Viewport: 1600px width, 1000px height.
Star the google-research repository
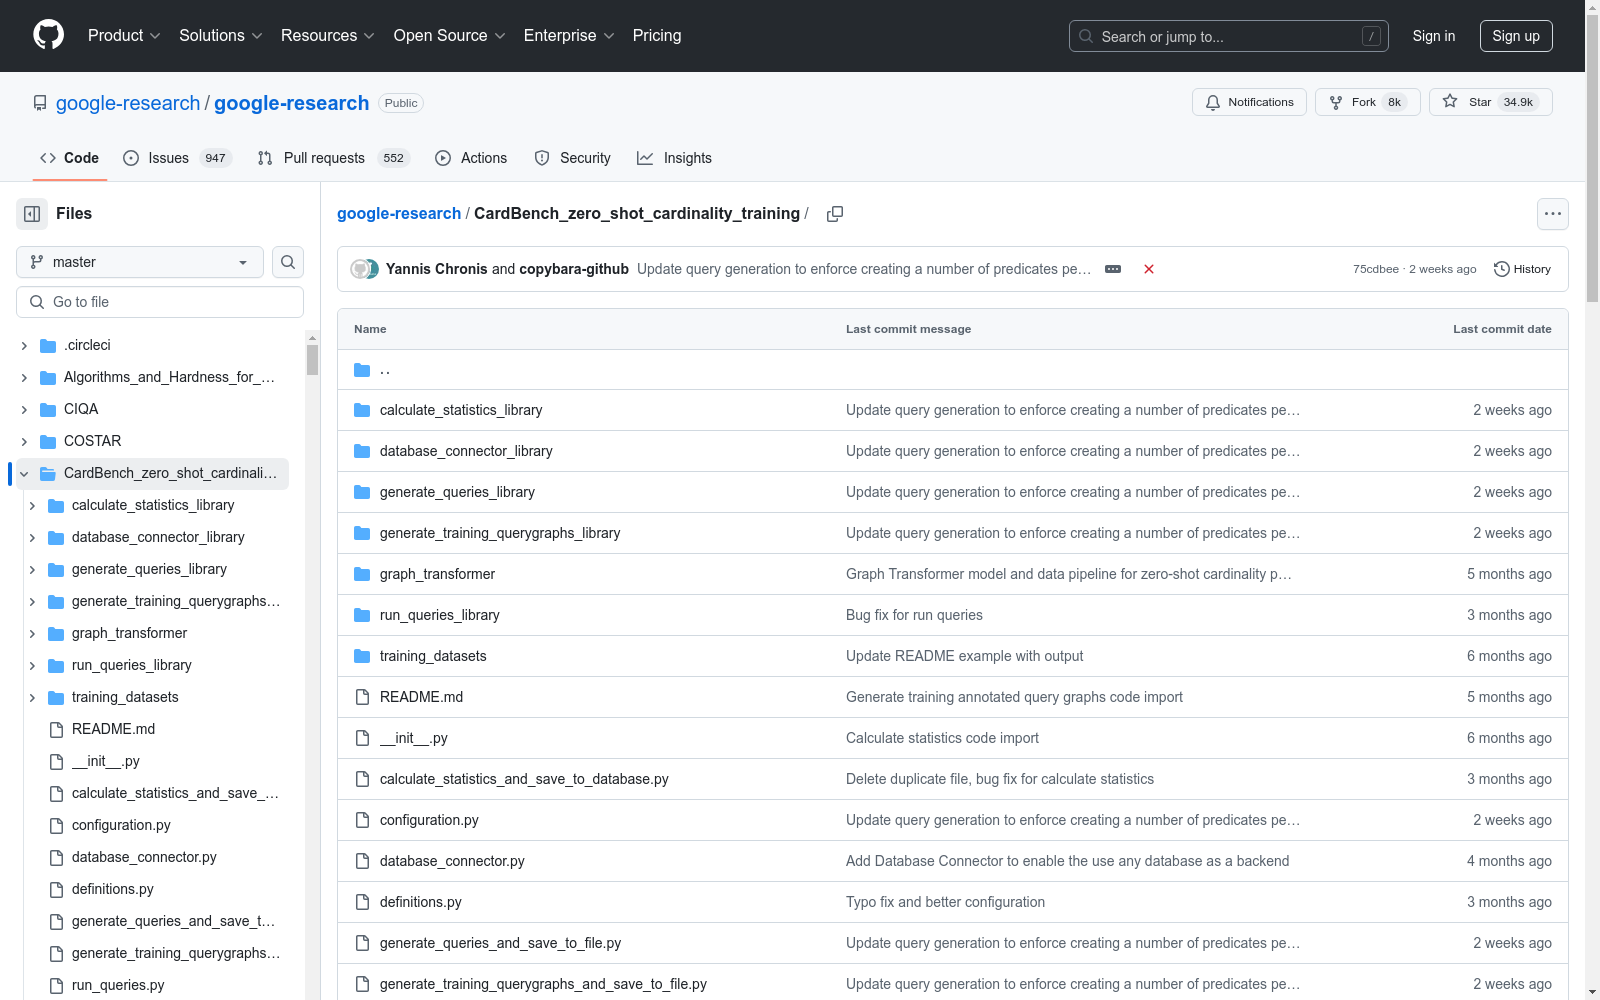[1490, 102]
